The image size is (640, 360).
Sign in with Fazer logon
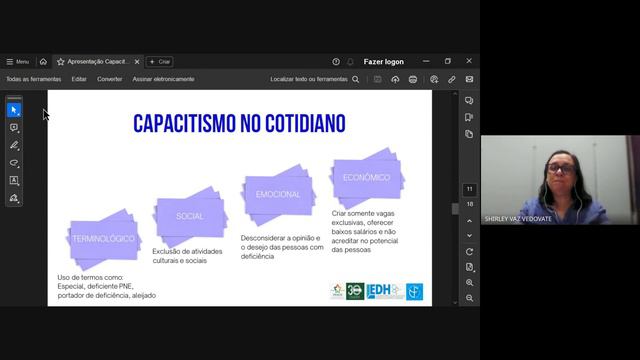pyautogui.click(x=384, y=62)
